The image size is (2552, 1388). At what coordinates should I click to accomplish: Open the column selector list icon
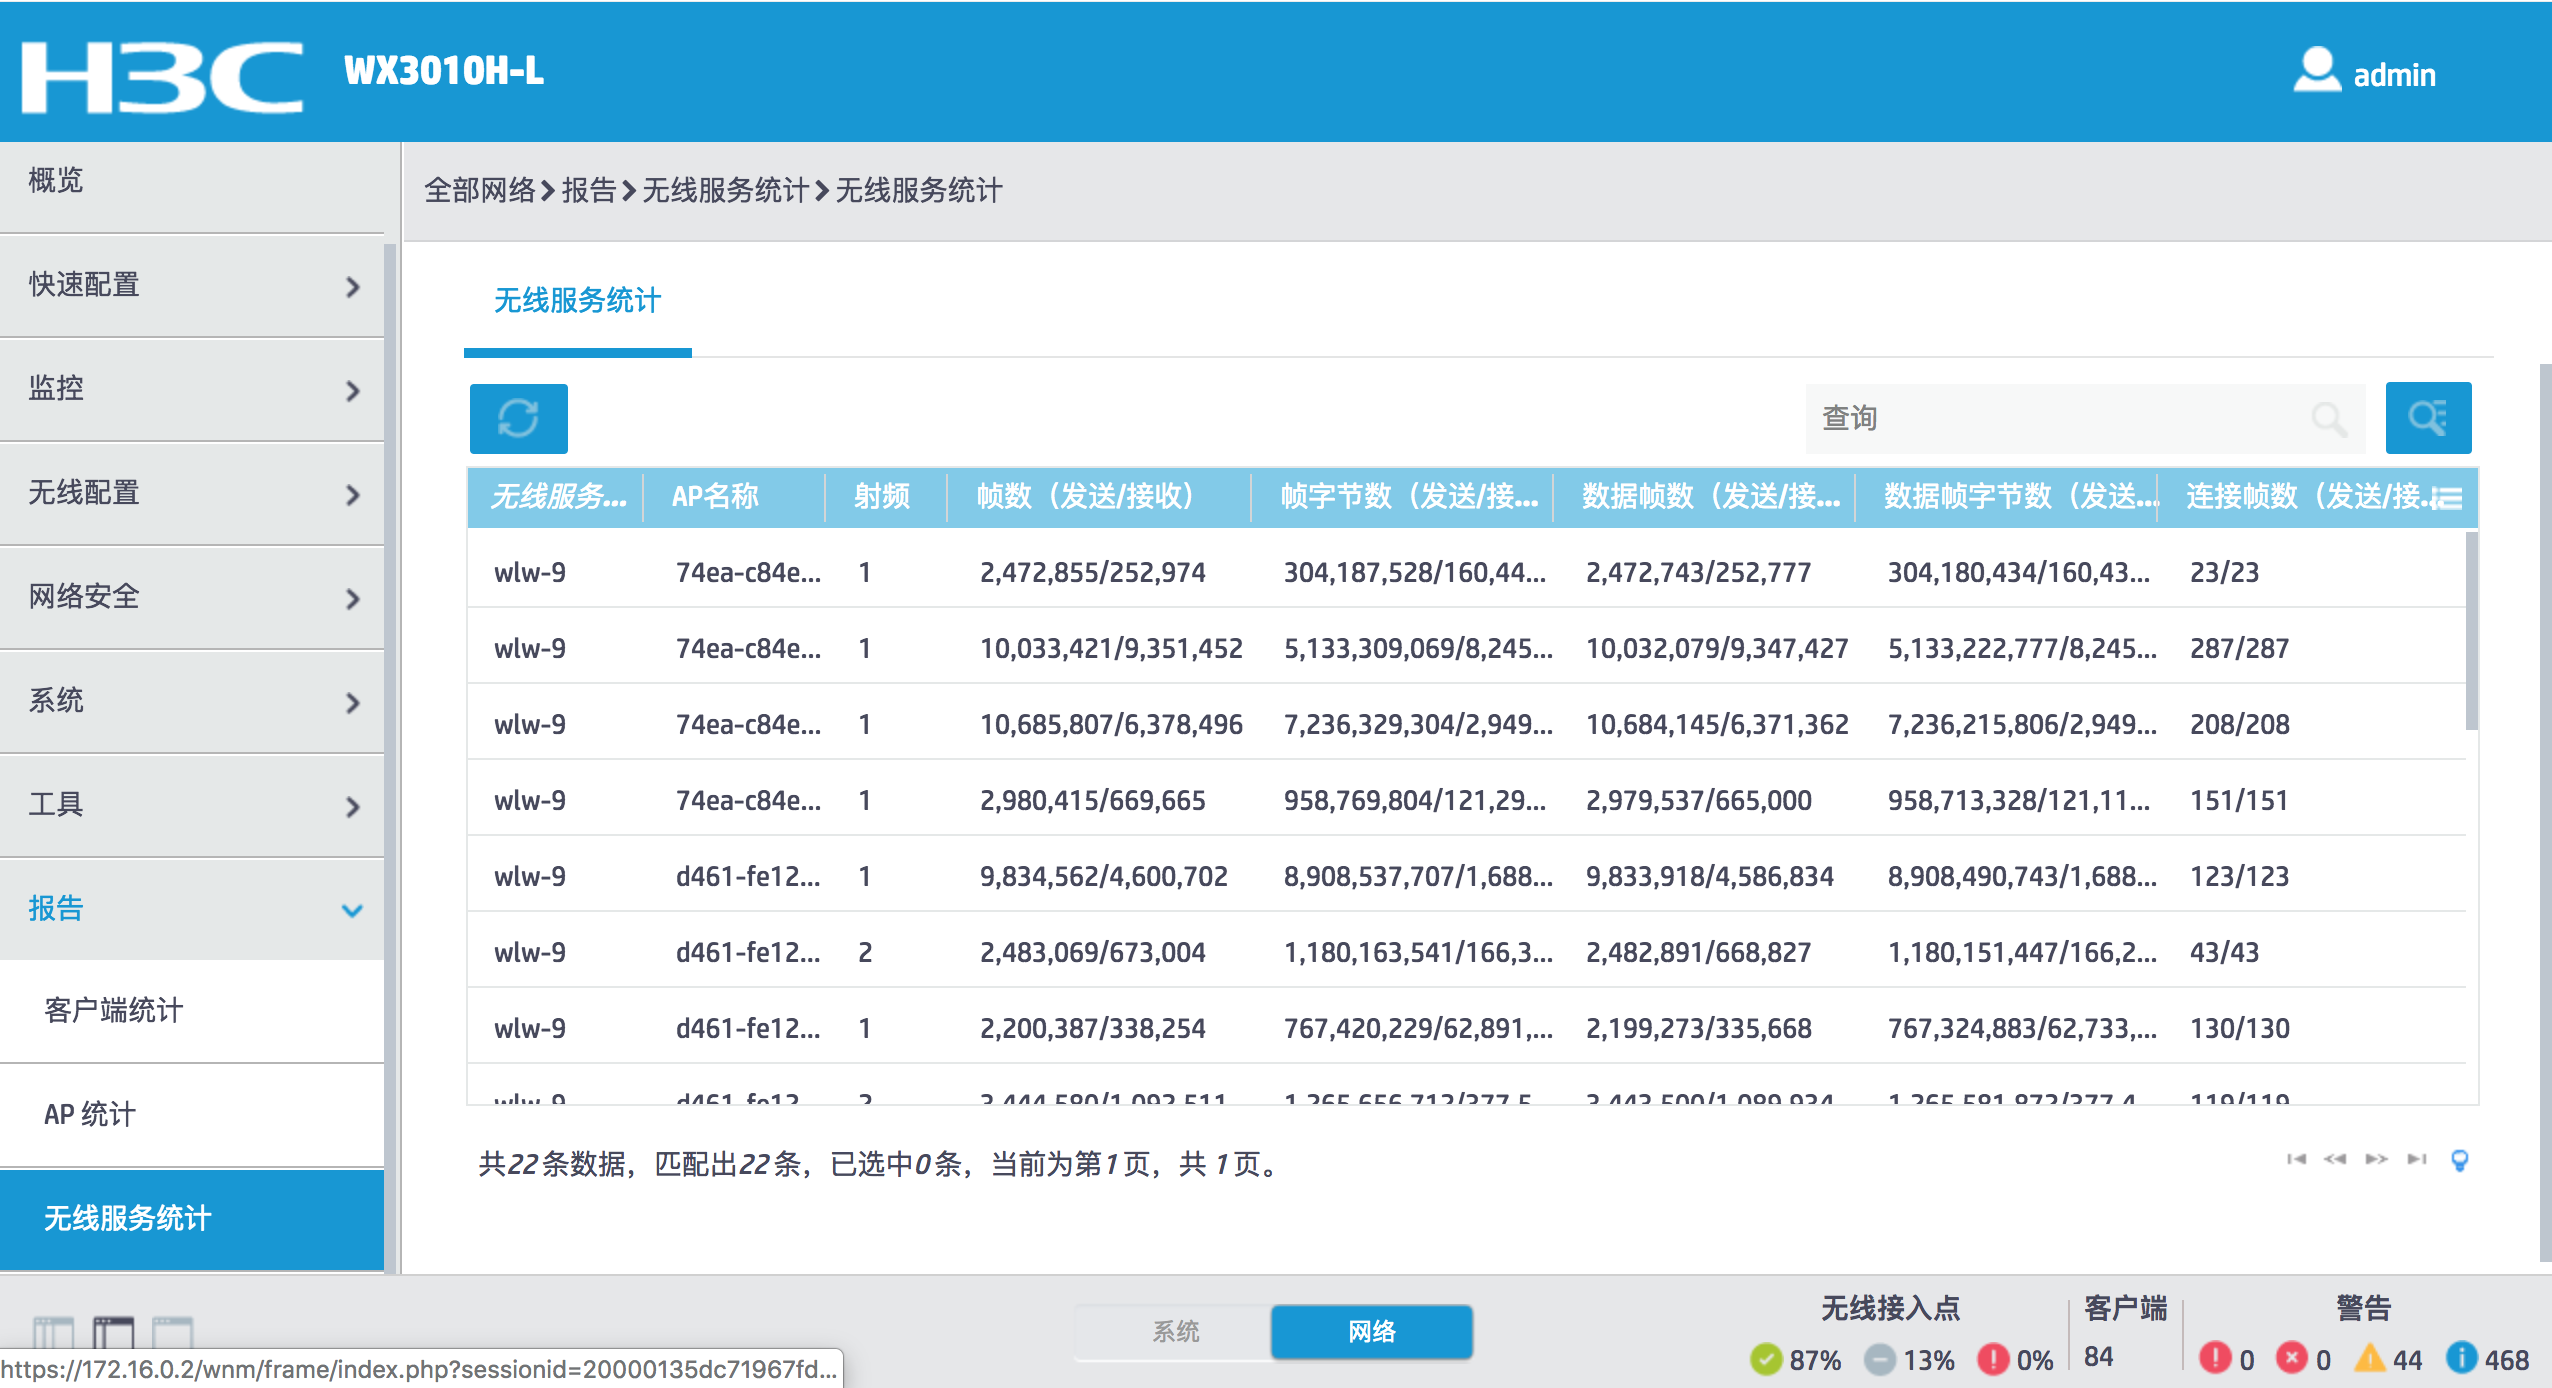[2447, 497]
